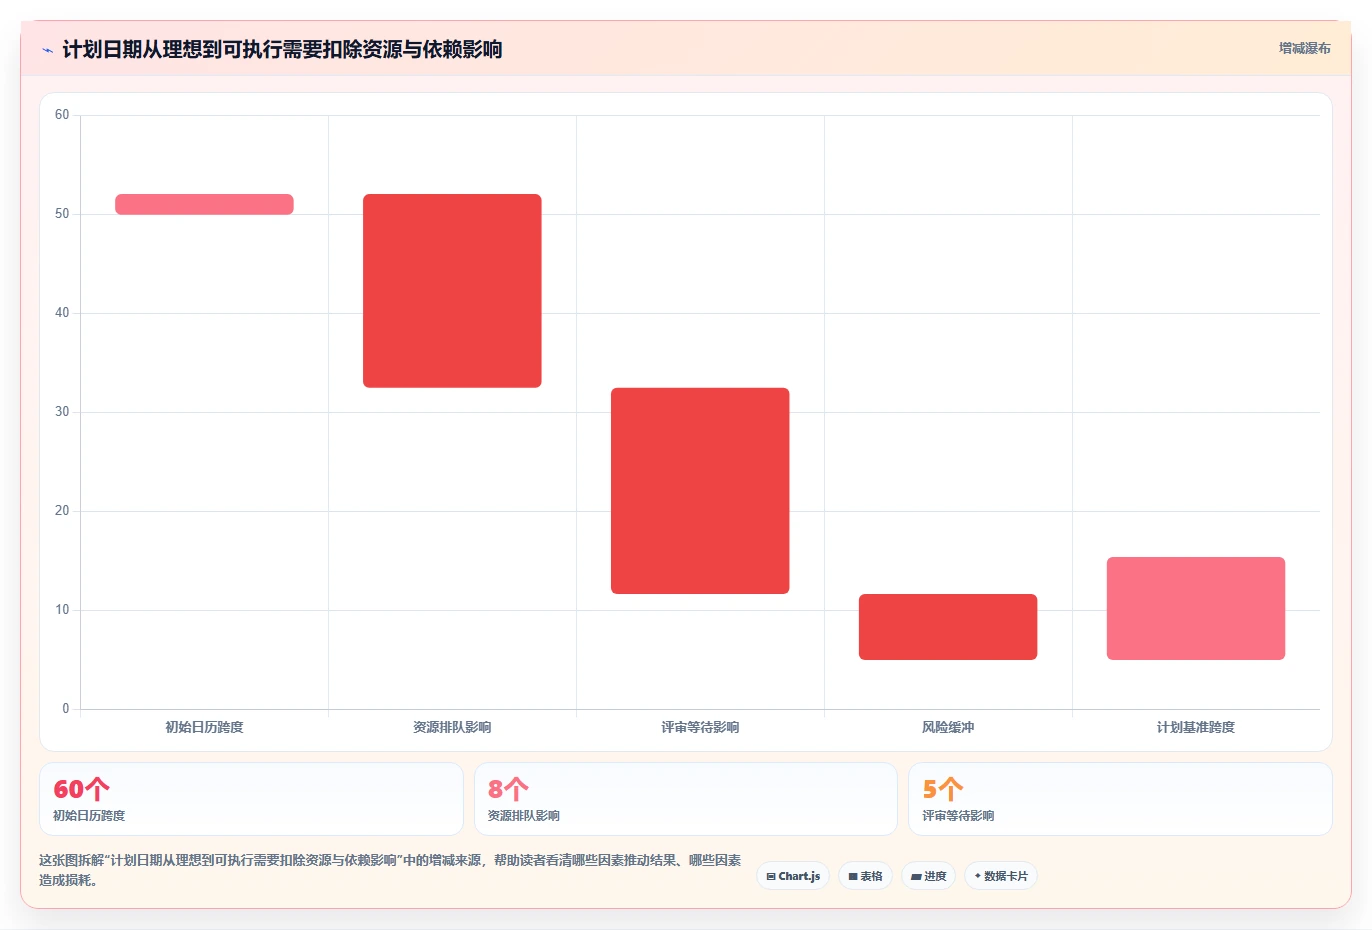
Task: Click the Chart.js tag chip
Action: pos(793,876)
